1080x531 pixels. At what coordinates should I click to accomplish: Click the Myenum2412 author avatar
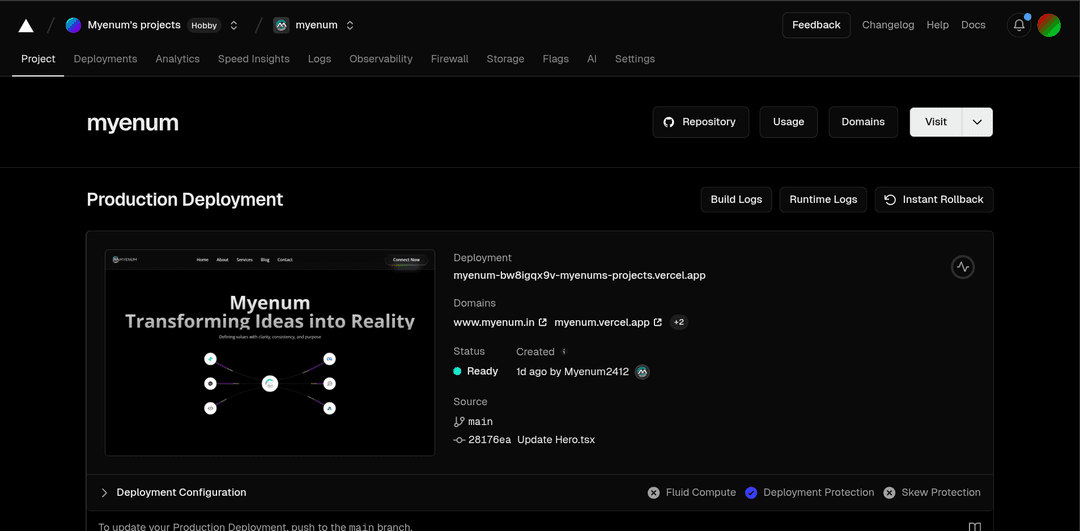(642, 372)
